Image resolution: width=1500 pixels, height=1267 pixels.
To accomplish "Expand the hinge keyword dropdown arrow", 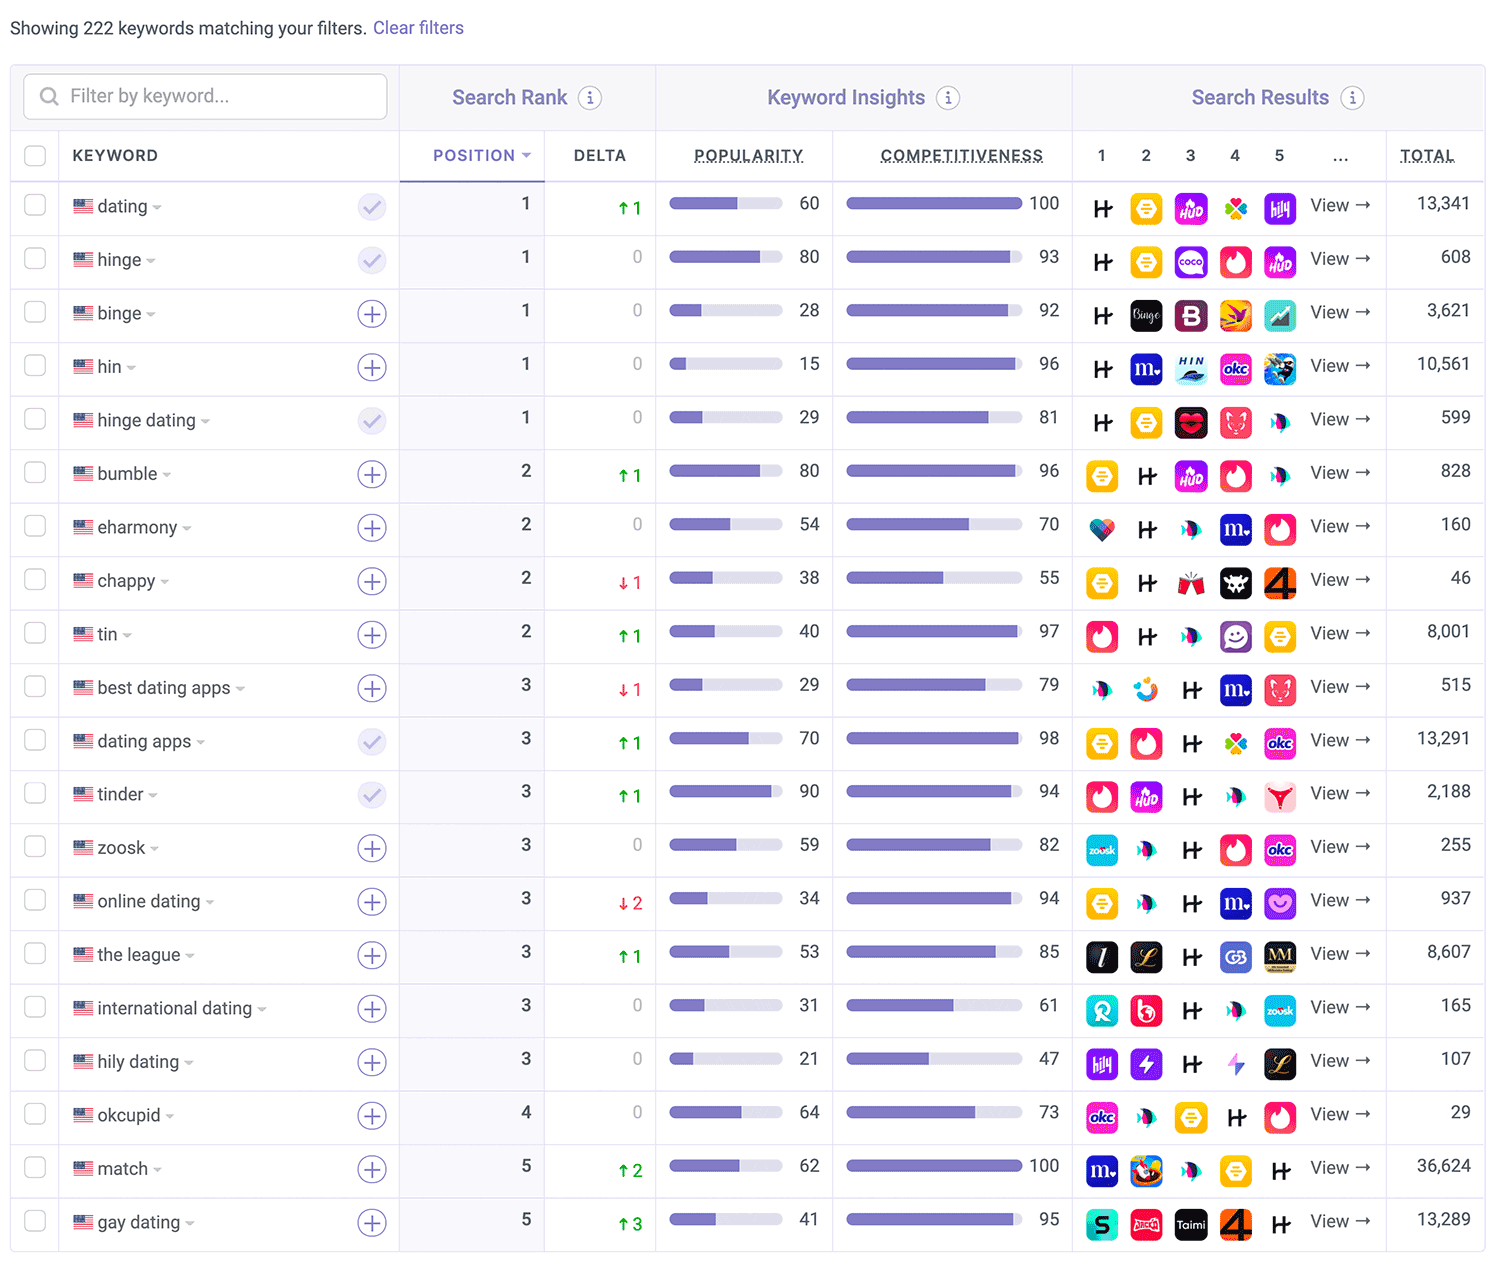I will coord(151,261).
